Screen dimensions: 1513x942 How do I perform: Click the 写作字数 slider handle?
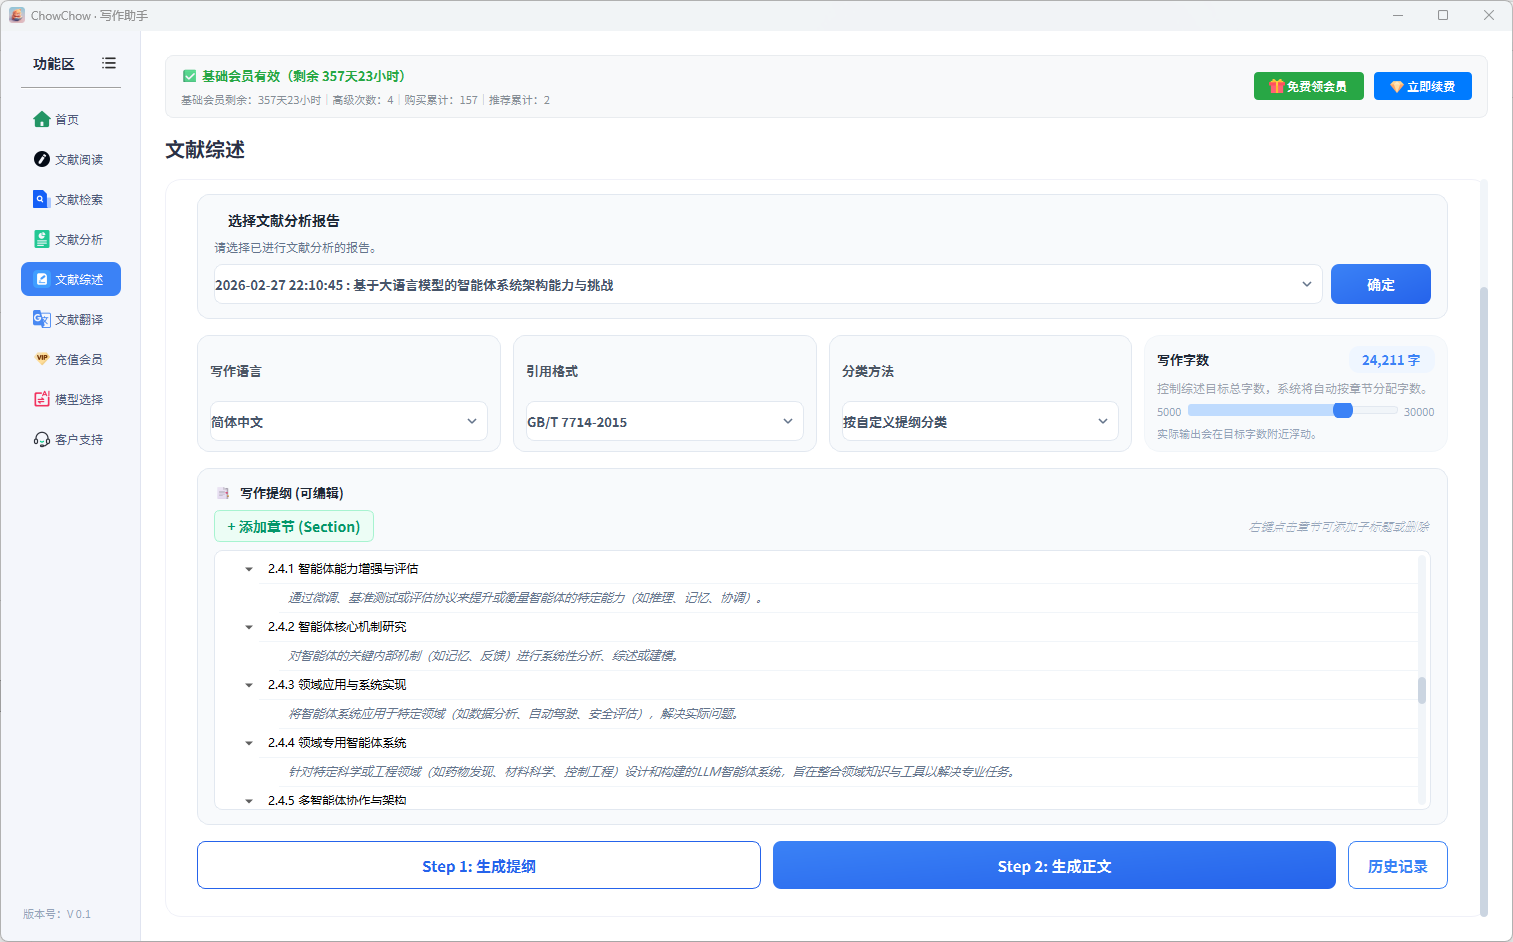[x=1343, y=410]
